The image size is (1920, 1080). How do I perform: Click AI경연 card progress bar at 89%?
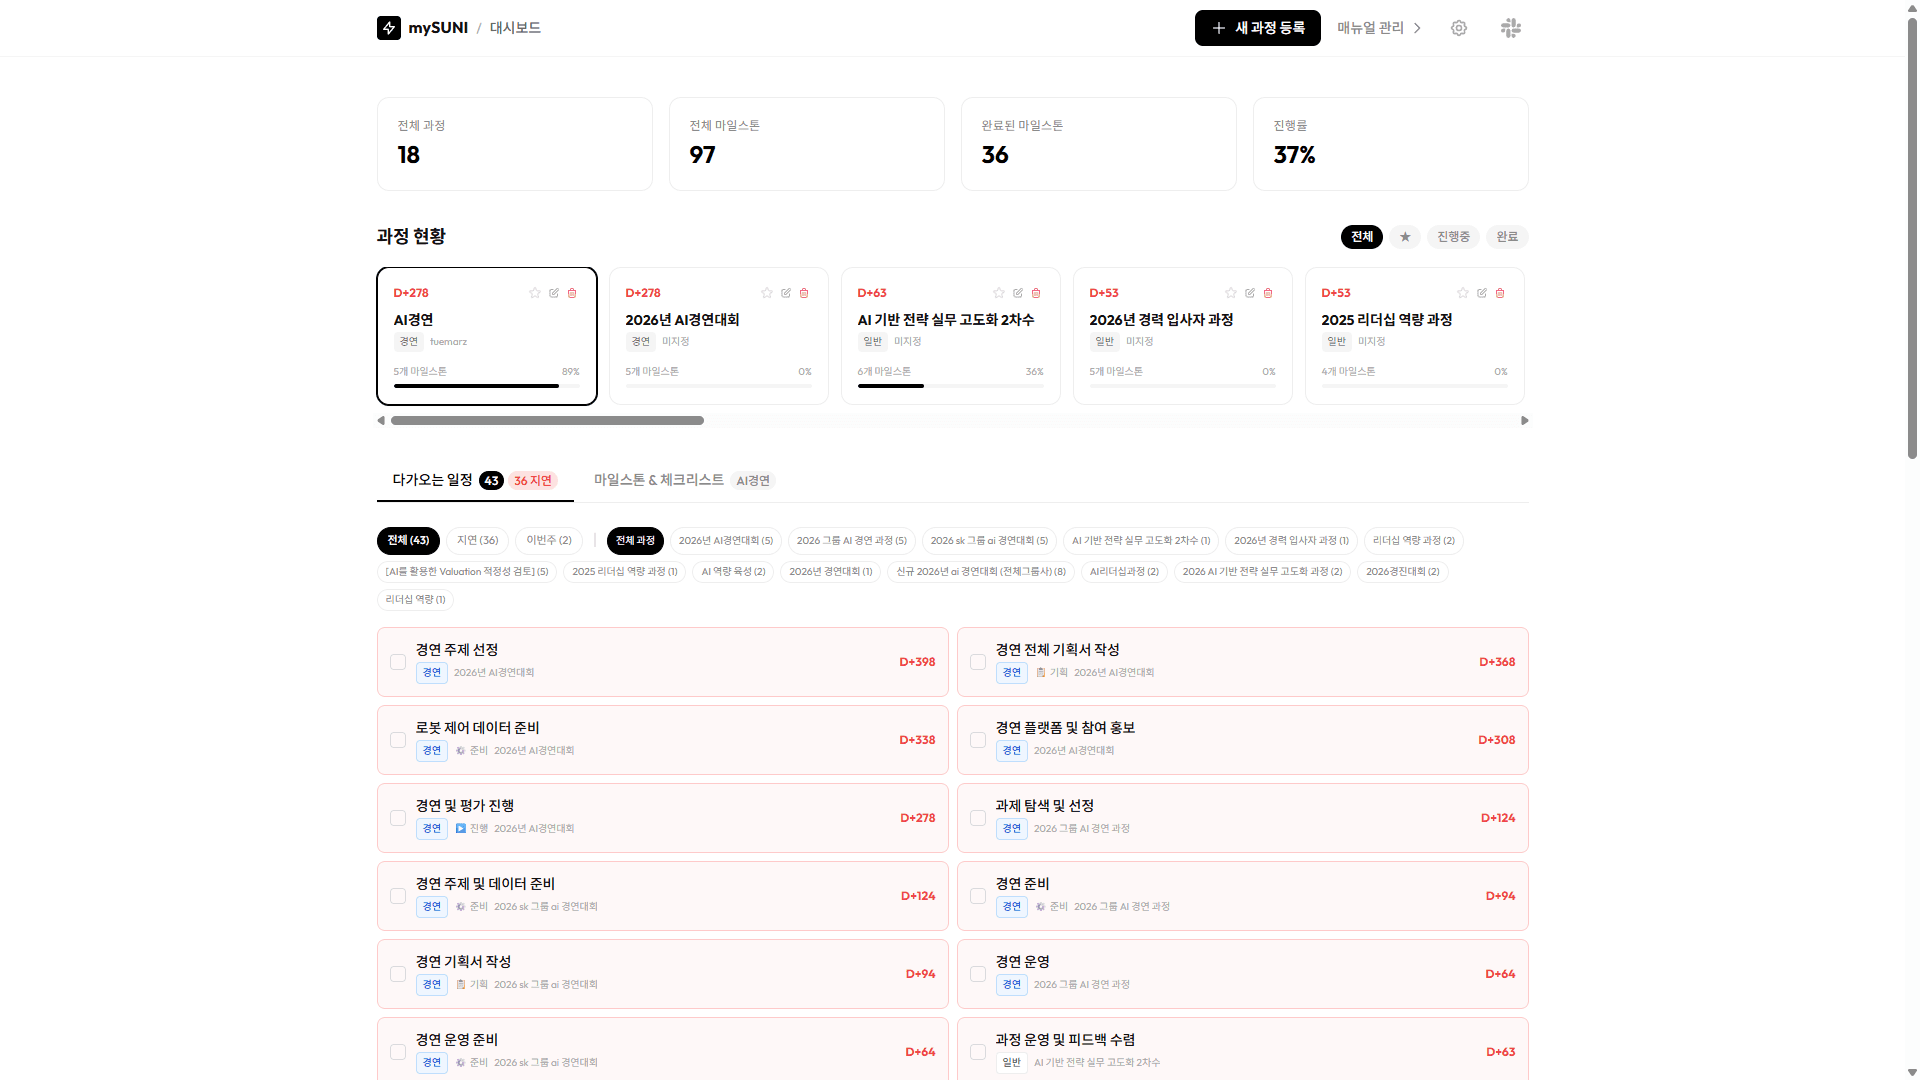487,385
